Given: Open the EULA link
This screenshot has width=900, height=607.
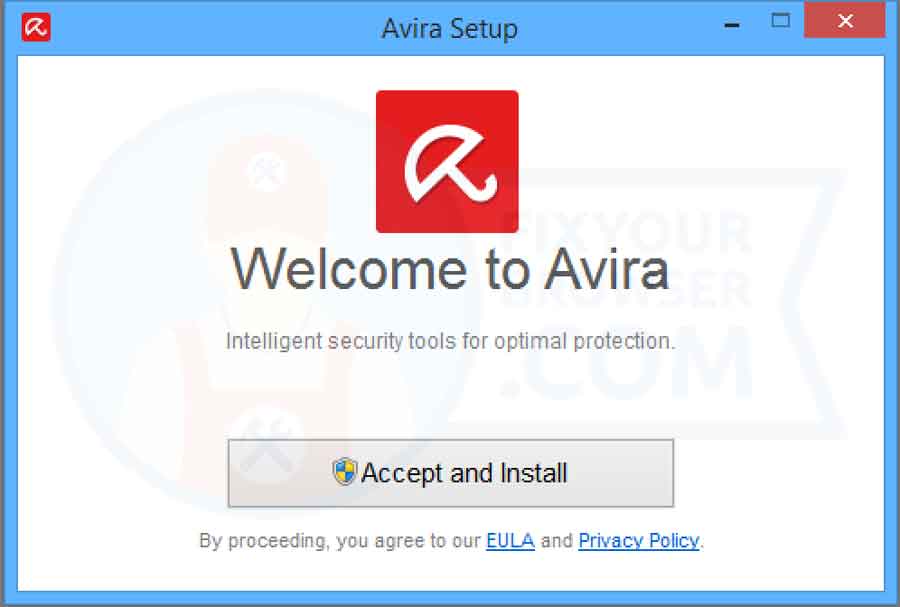Looking at the screenshot, I should [510, 540].
